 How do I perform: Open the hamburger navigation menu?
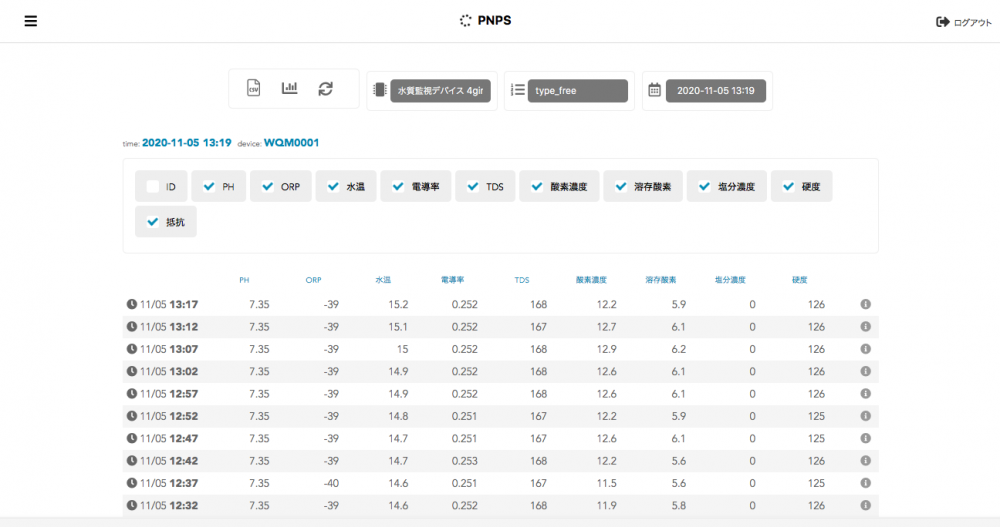tap(31, 21)
